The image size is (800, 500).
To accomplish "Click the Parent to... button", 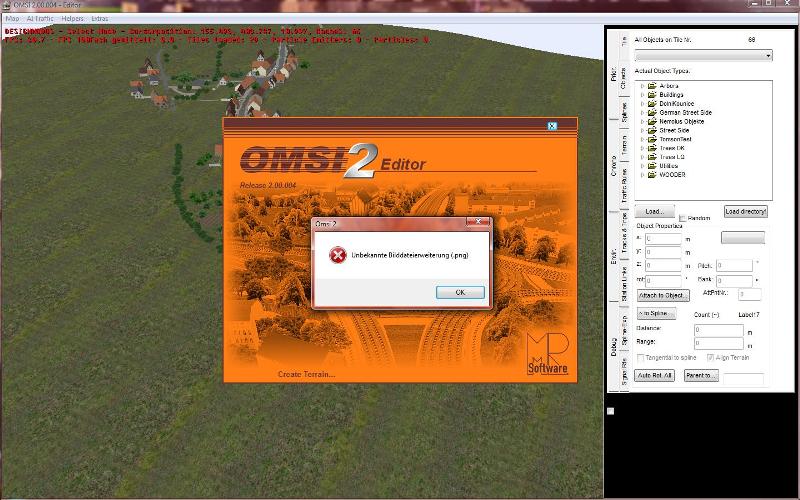I will [701, 376].
